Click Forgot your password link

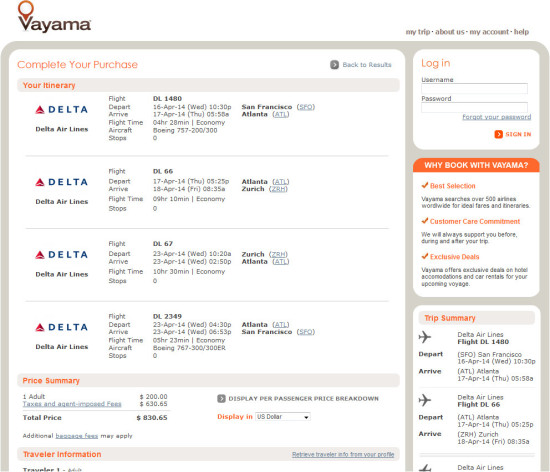click(x=496, y=117)
